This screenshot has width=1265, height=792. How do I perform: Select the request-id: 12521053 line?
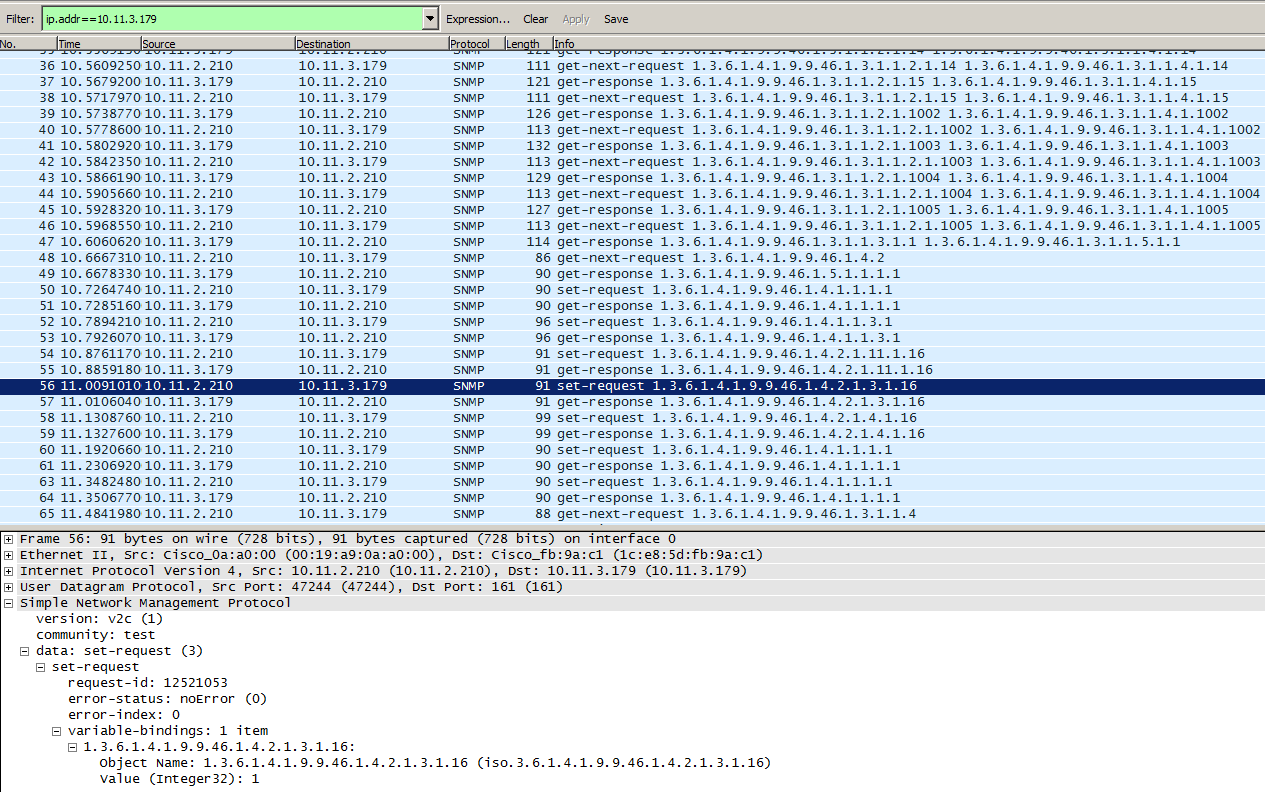pyautogui.click(x=147, y=683)
